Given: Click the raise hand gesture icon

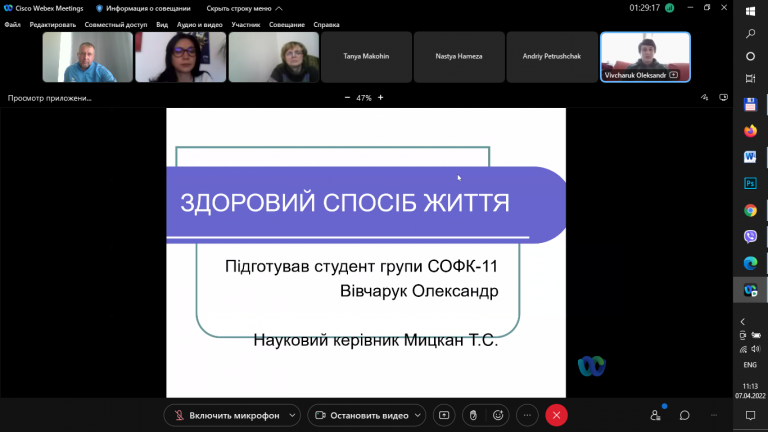Looking at the screenshot, I should [473, 415].
